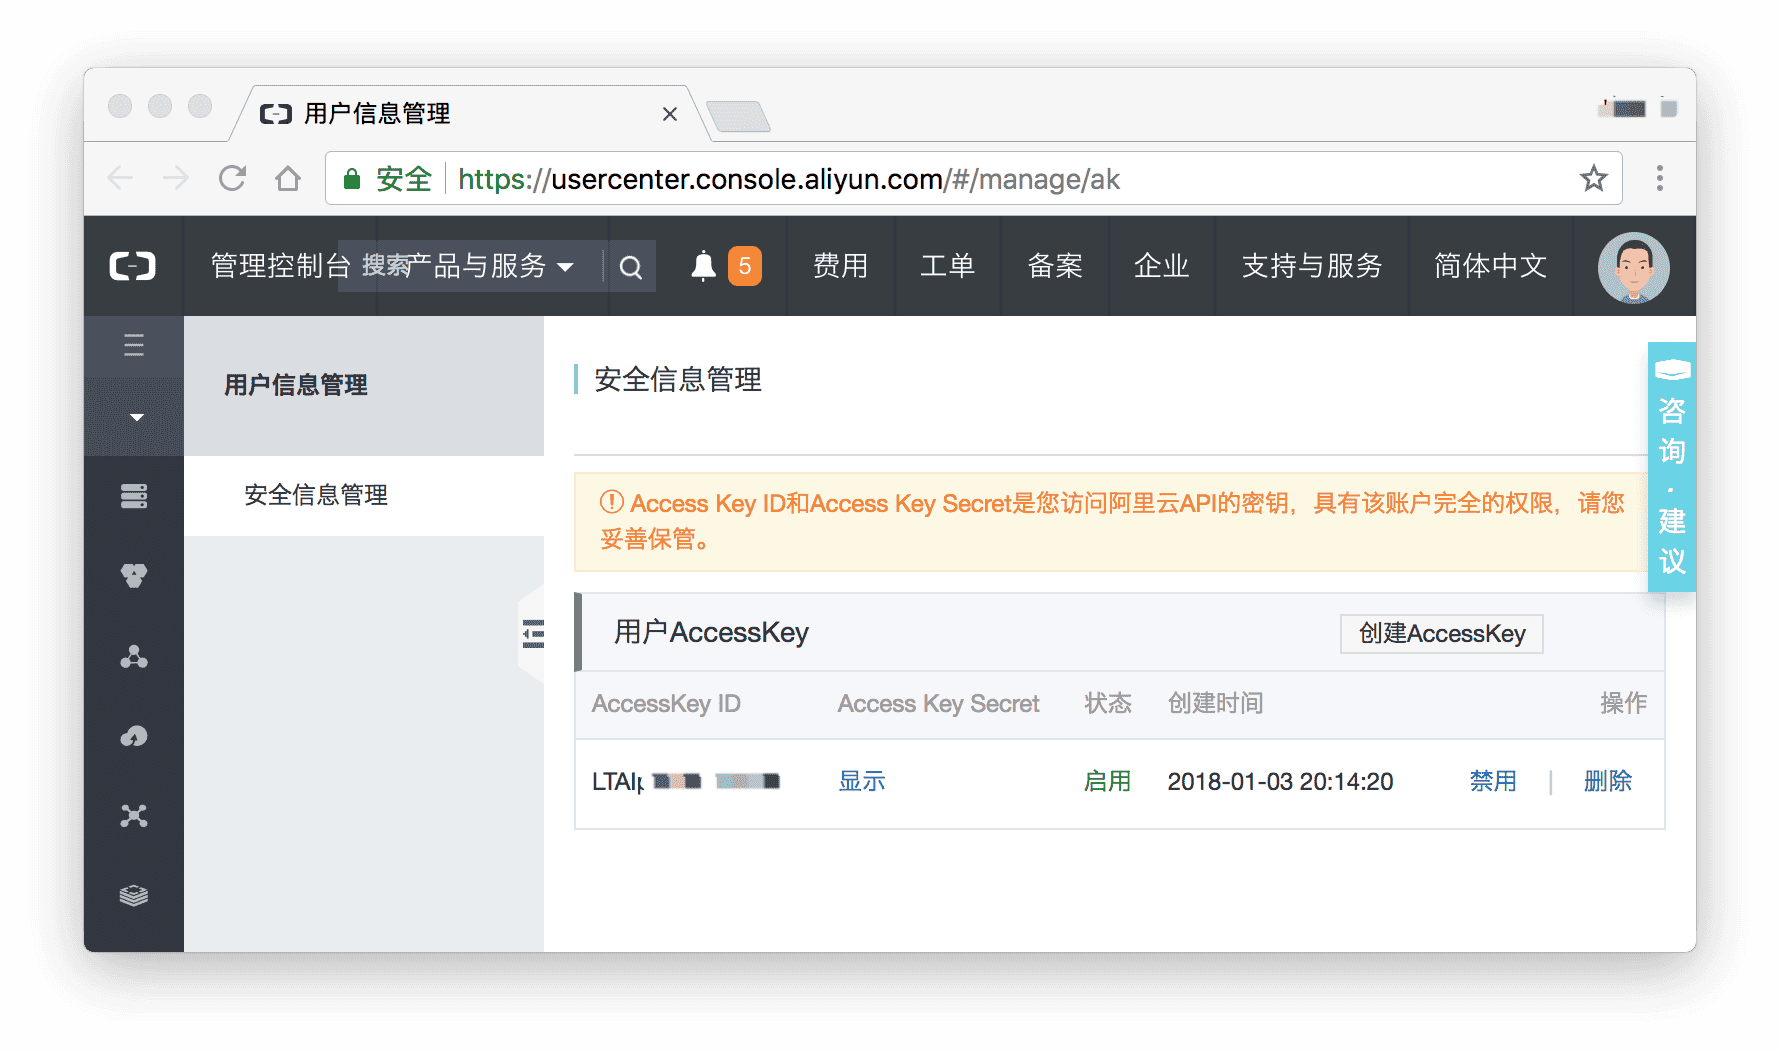Screen dimensions: 1780x1052
Task: Click the shield security icon in the sidebar
Action: pyautogui.click(x=133, y=576)
